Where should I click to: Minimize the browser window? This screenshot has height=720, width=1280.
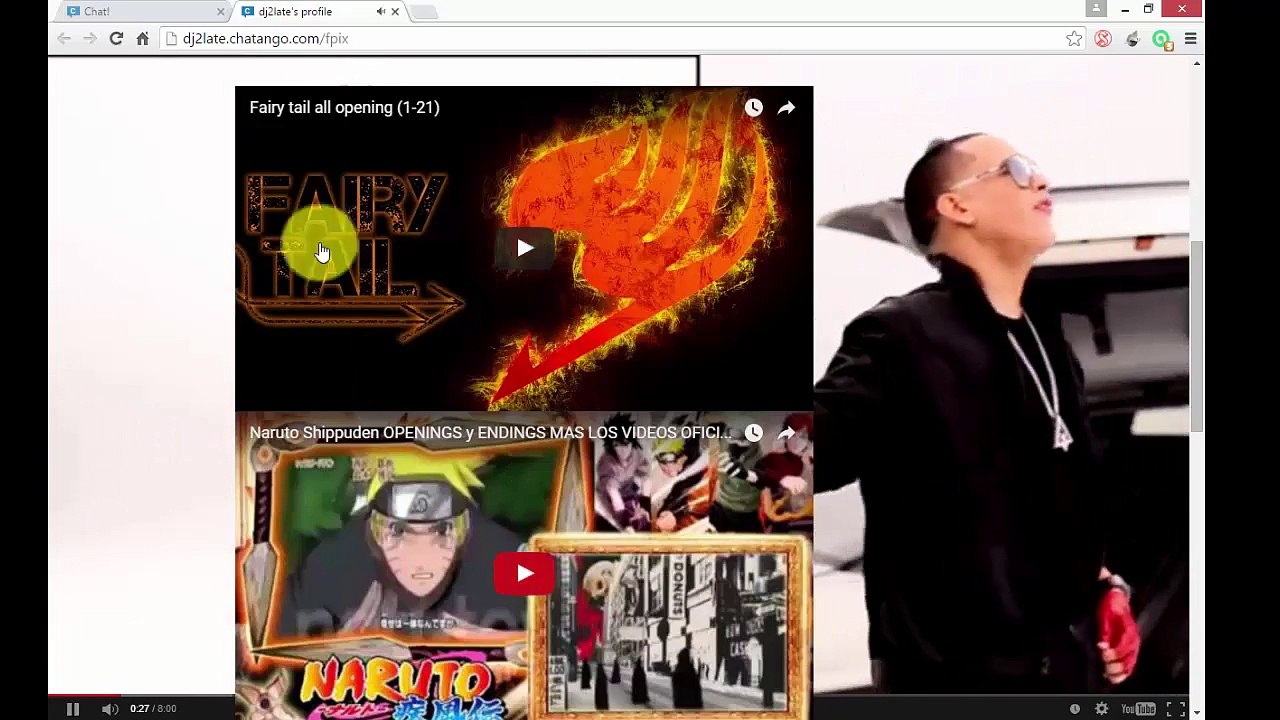[1125, 9]
